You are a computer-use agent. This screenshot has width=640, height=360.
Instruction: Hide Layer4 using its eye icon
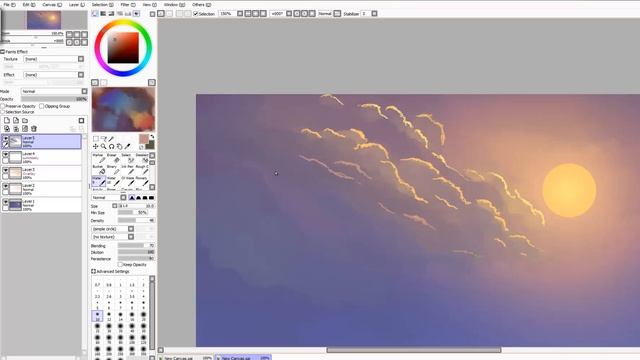pyautogui.click(x=5, y=154)
